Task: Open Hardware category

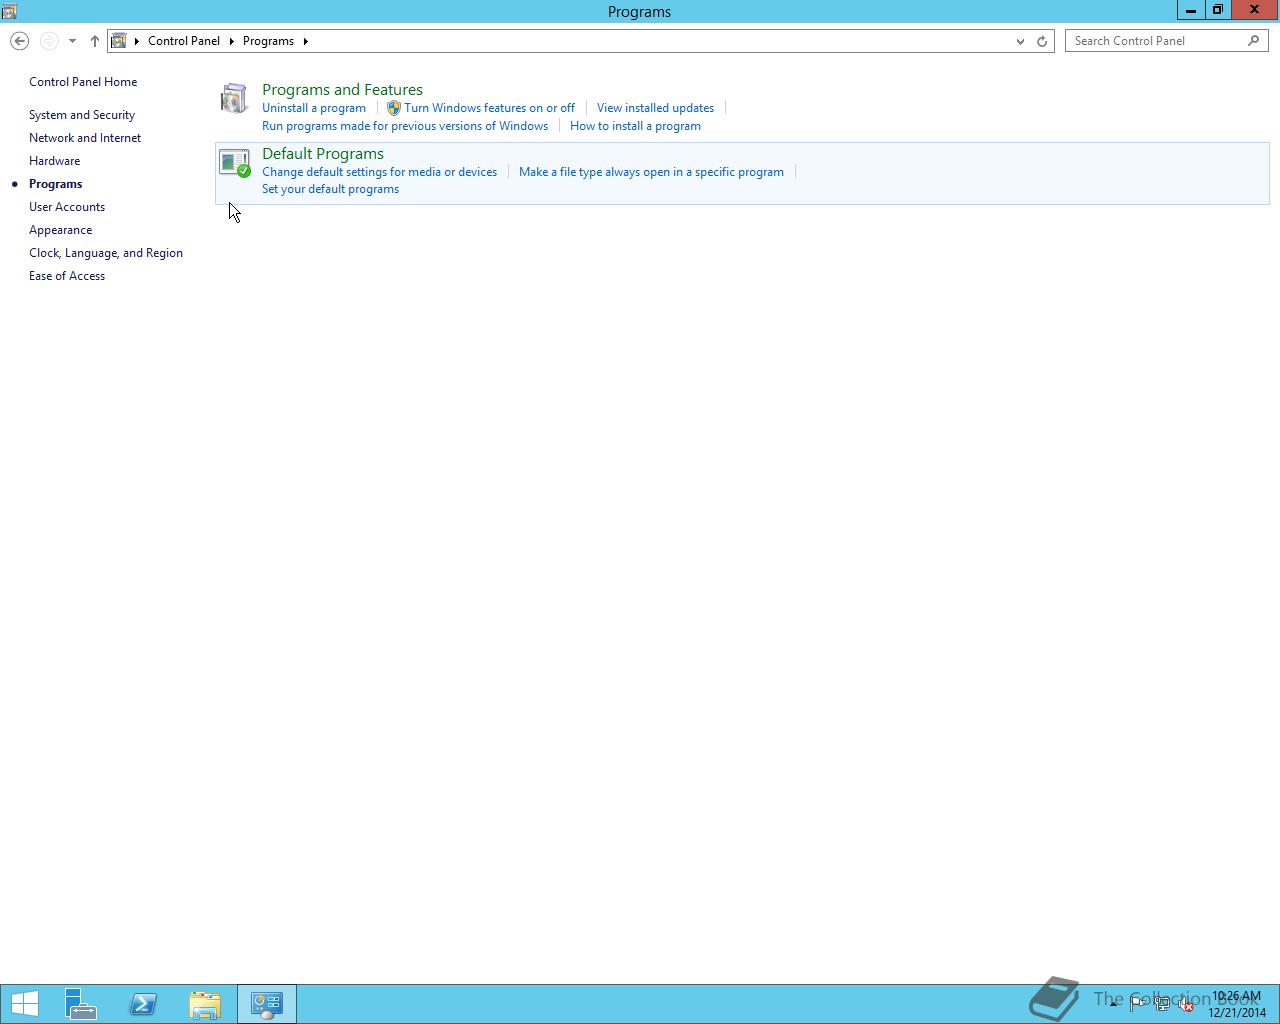Action: (x=54, y=161)
